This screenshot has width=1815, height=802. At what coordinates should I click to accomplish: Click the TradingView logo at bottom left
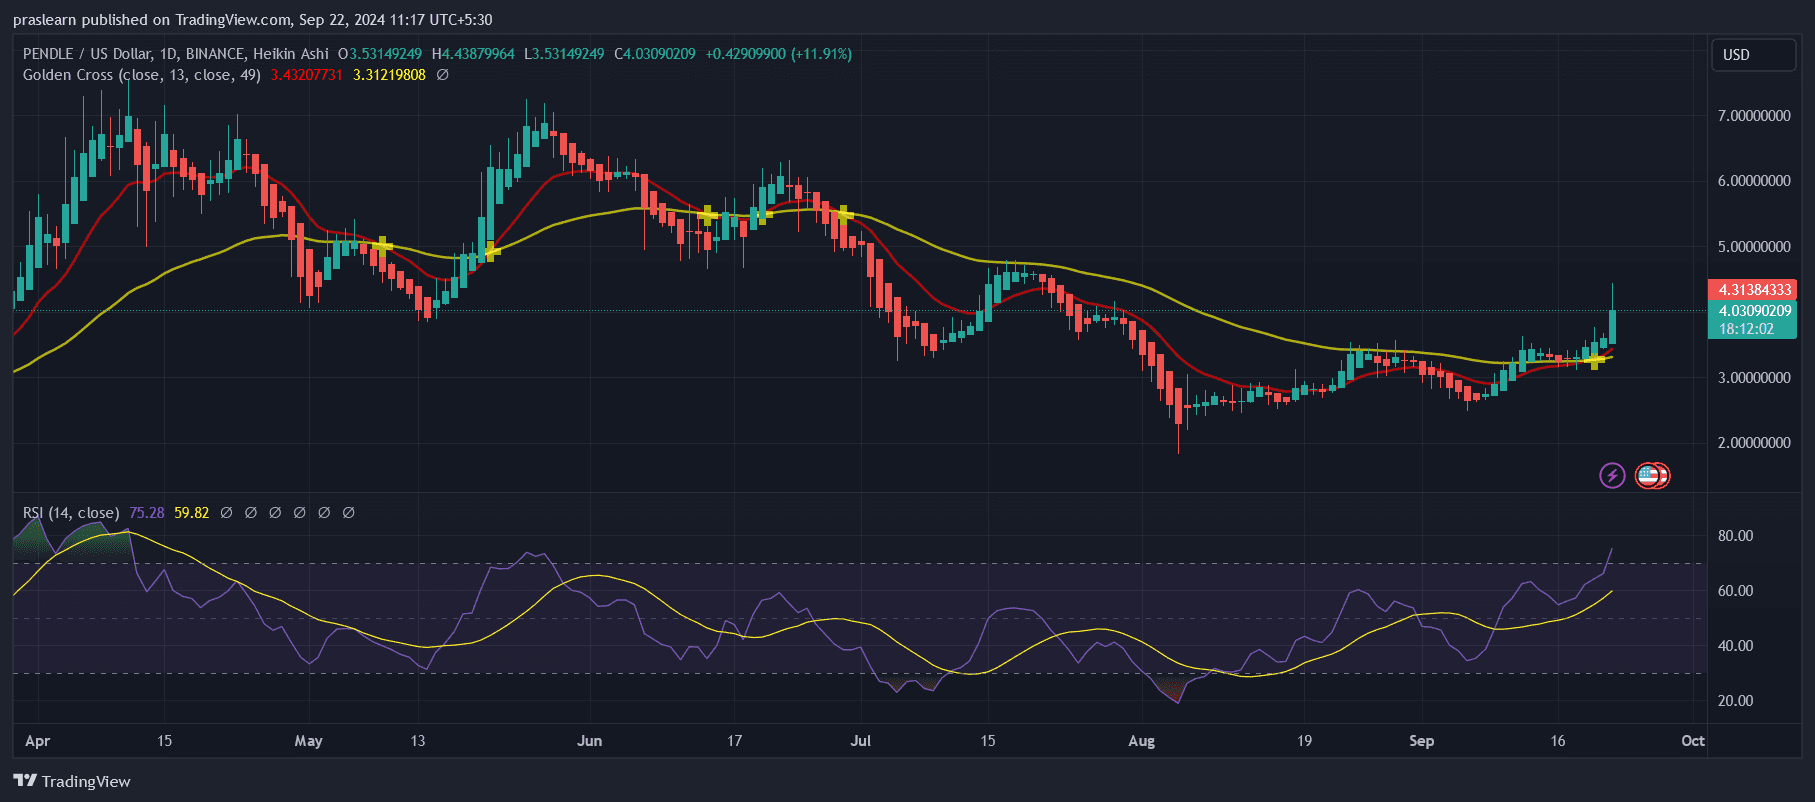pos(72,781)
